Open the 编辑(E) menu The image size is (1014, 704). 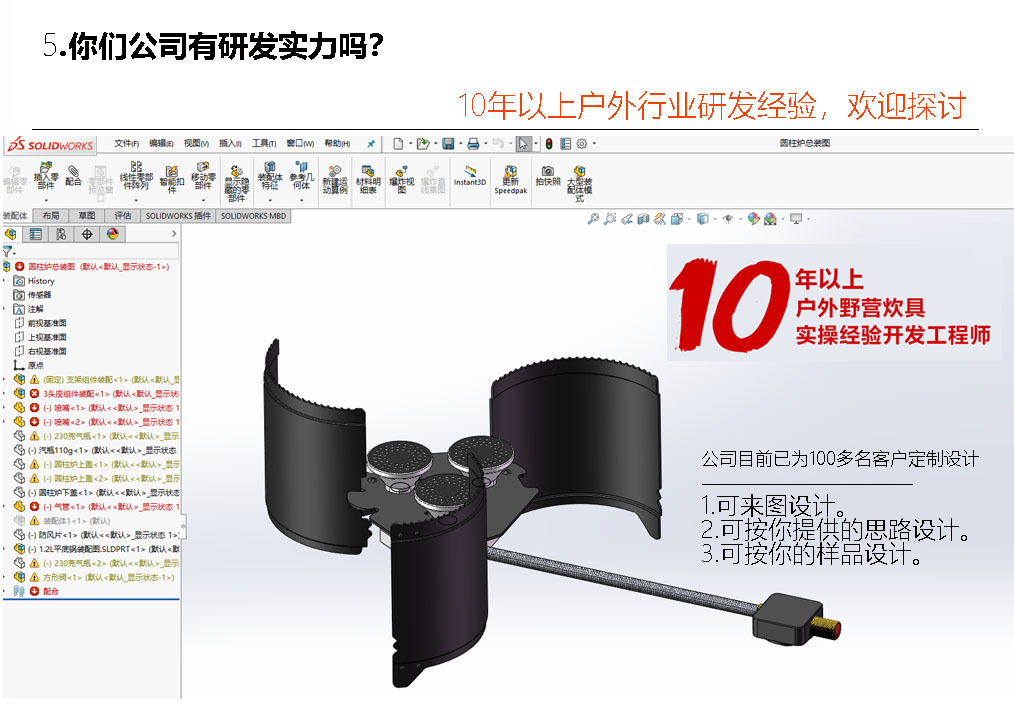[161, 144]
